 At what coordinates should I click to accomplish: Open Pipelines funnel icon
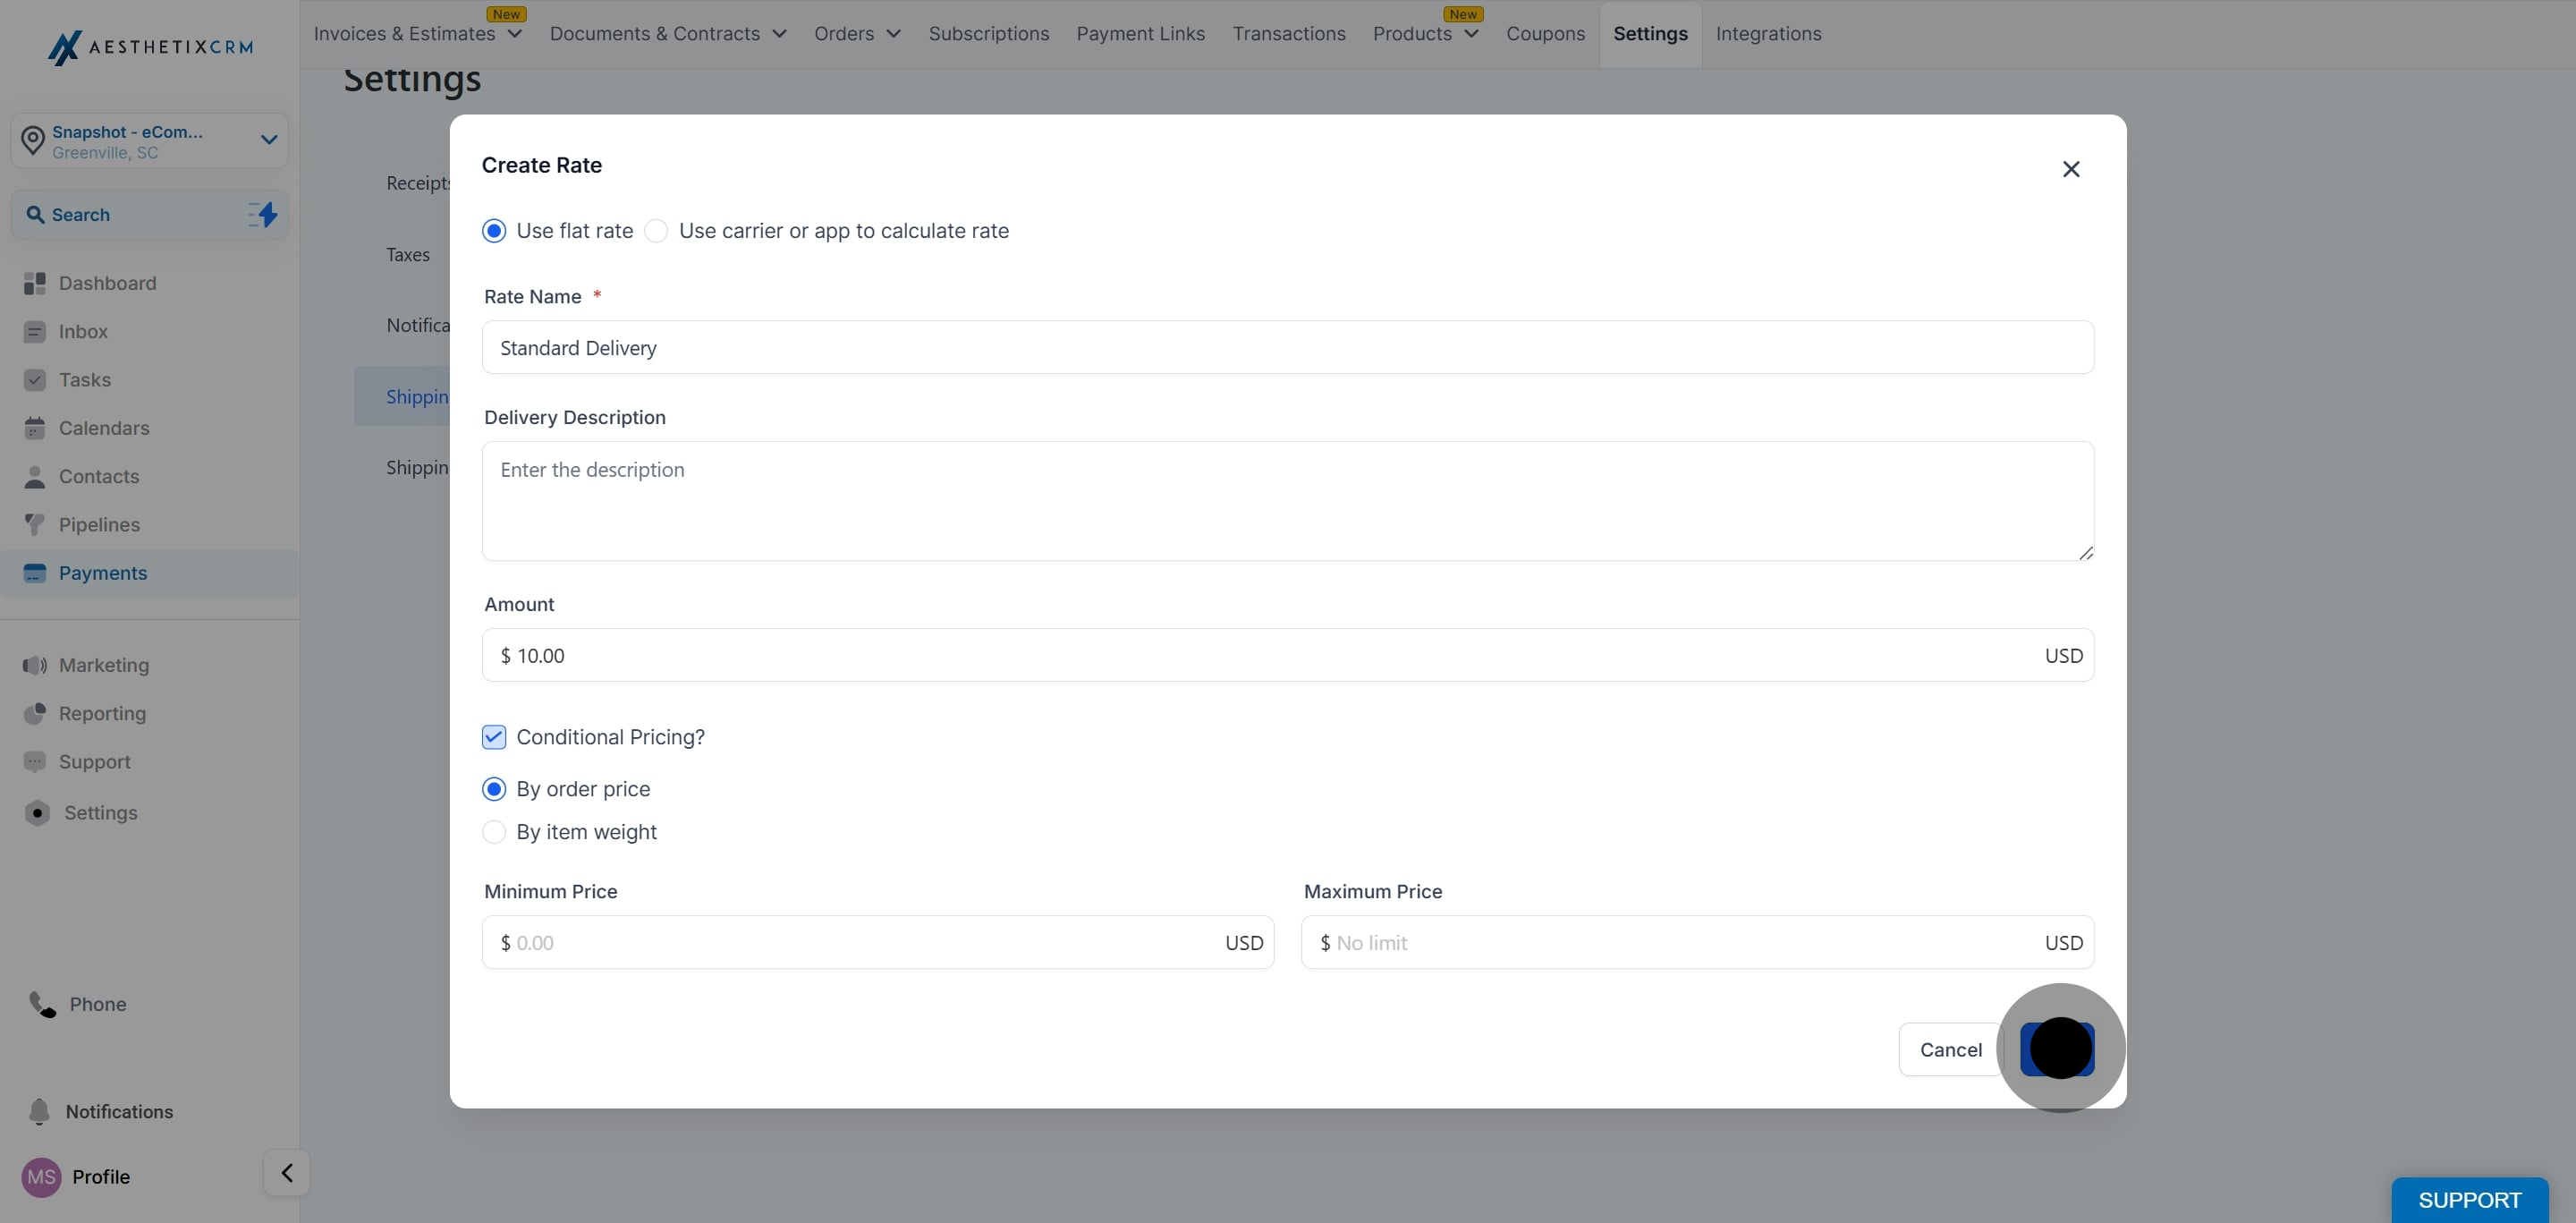35,525
